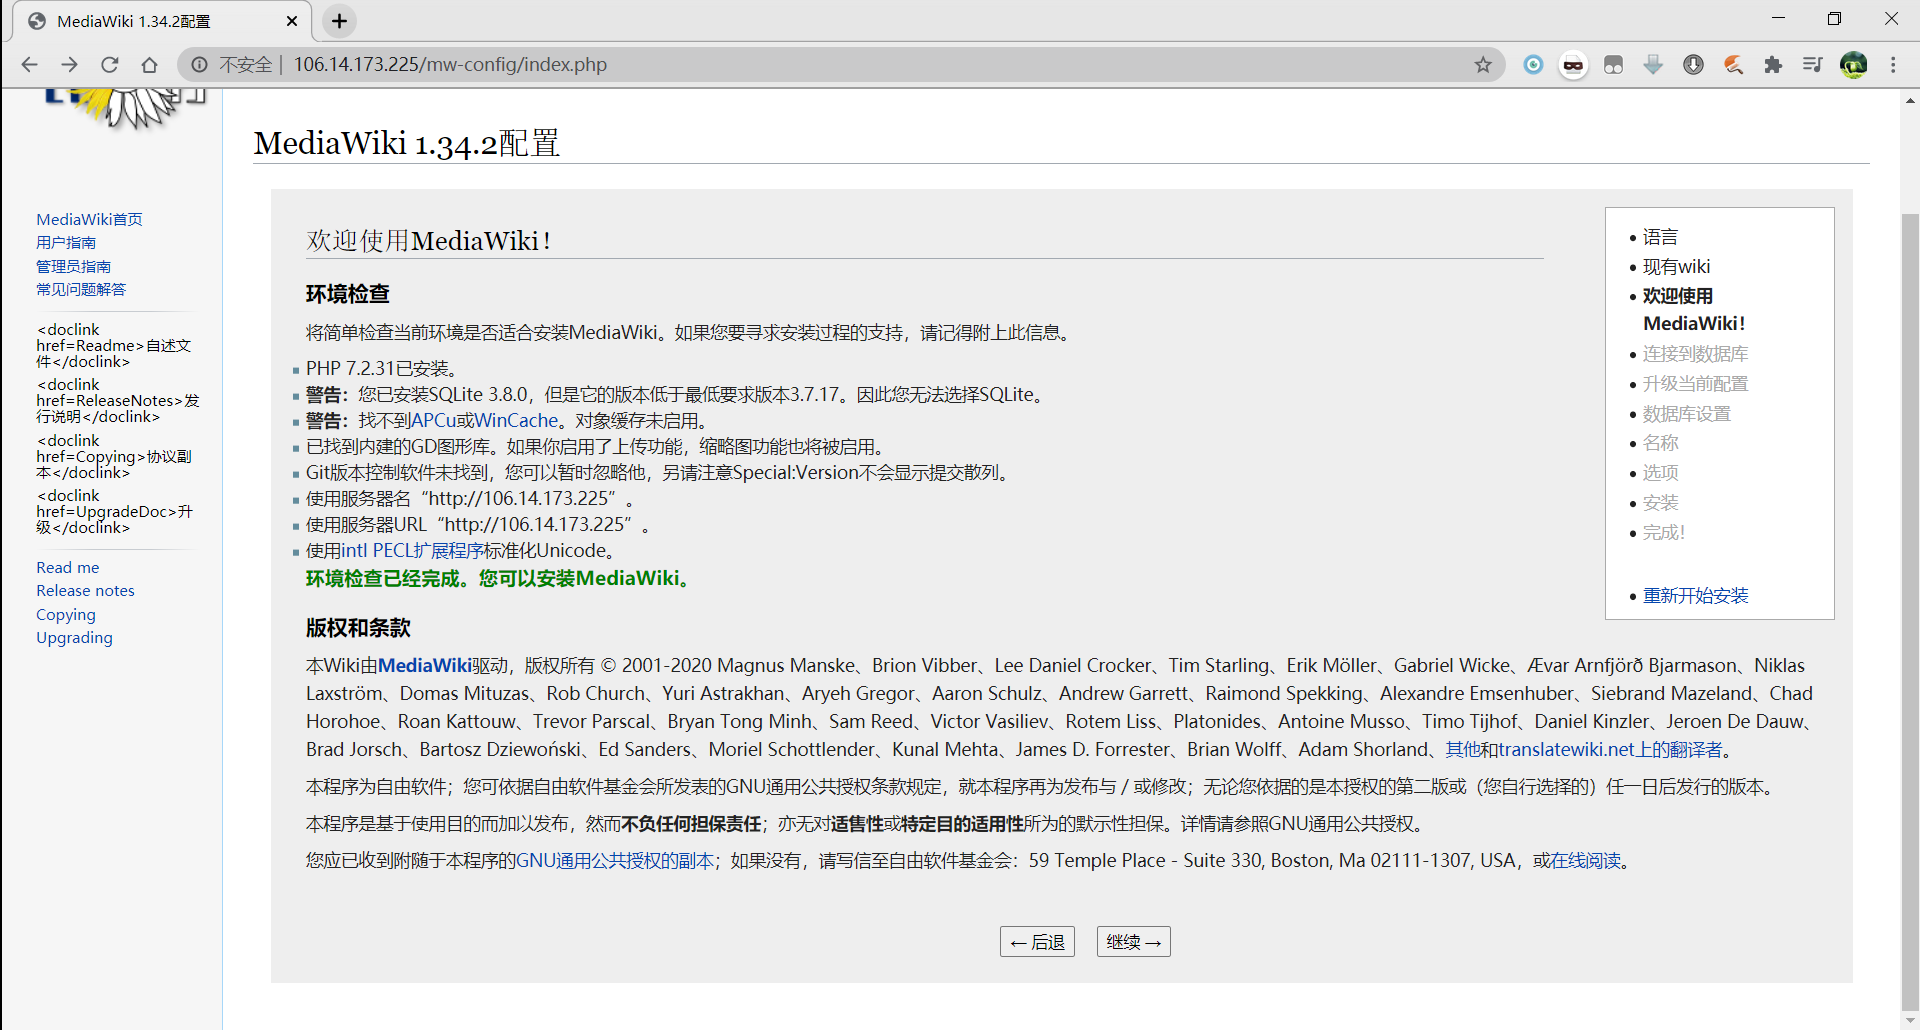Click the address bar URL
Screen dimensions: 1920x1030
[450, 65]
